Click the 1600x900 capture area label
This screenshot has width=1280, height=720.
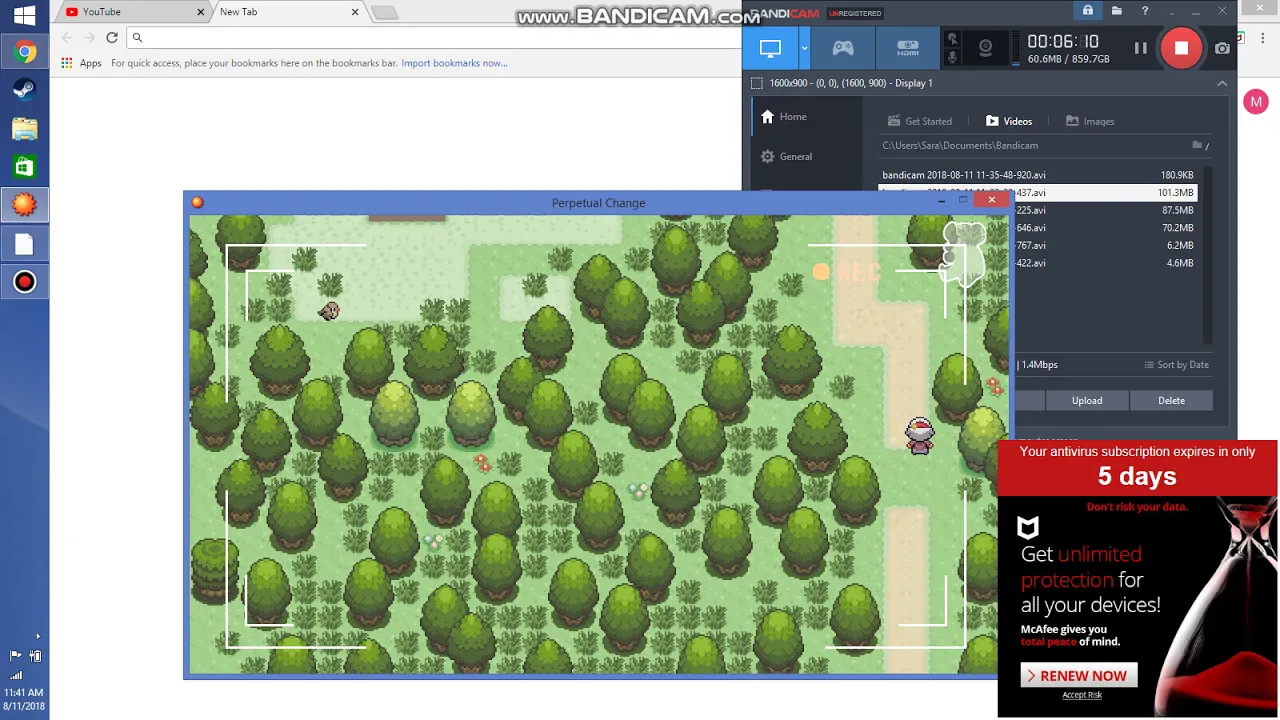coord(851,83)
